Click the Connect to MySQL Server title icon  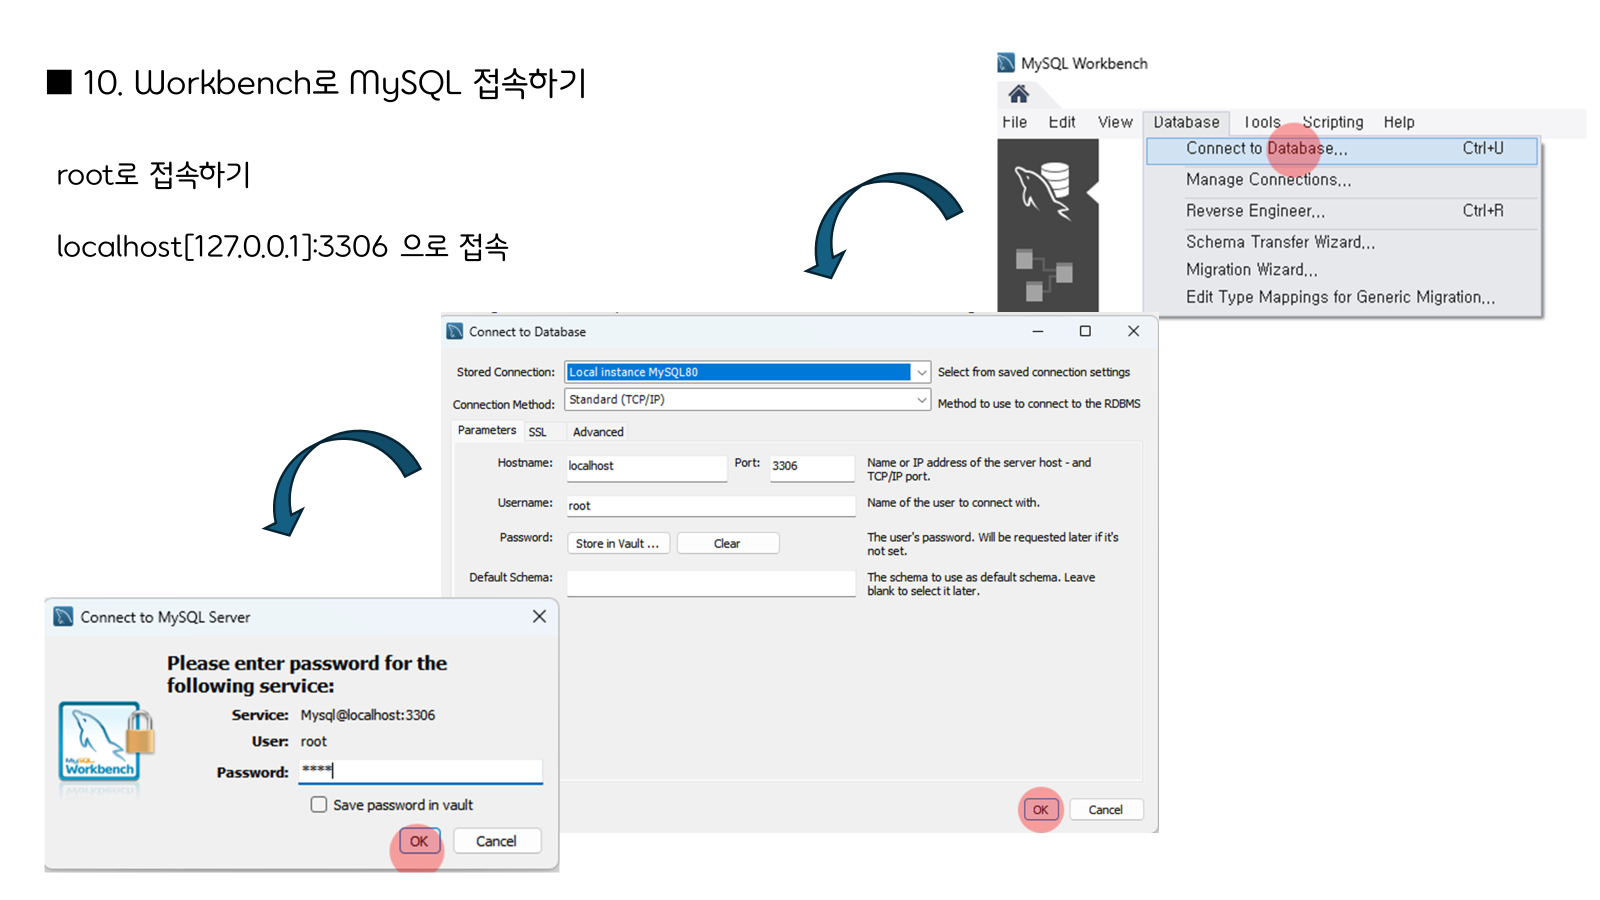pos(63,616)
